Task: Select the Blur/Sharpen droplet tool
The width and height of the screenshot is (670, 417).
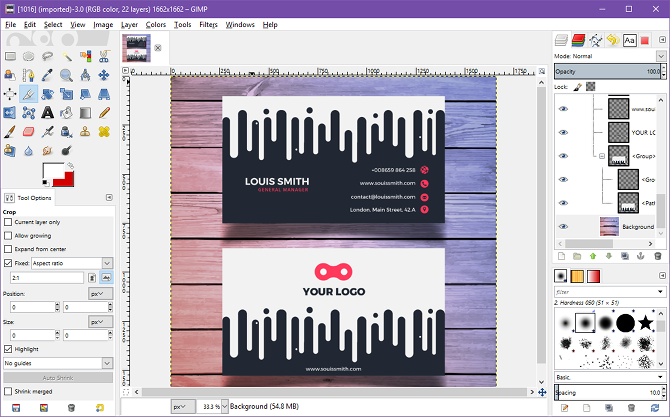Action: (29, 150)
